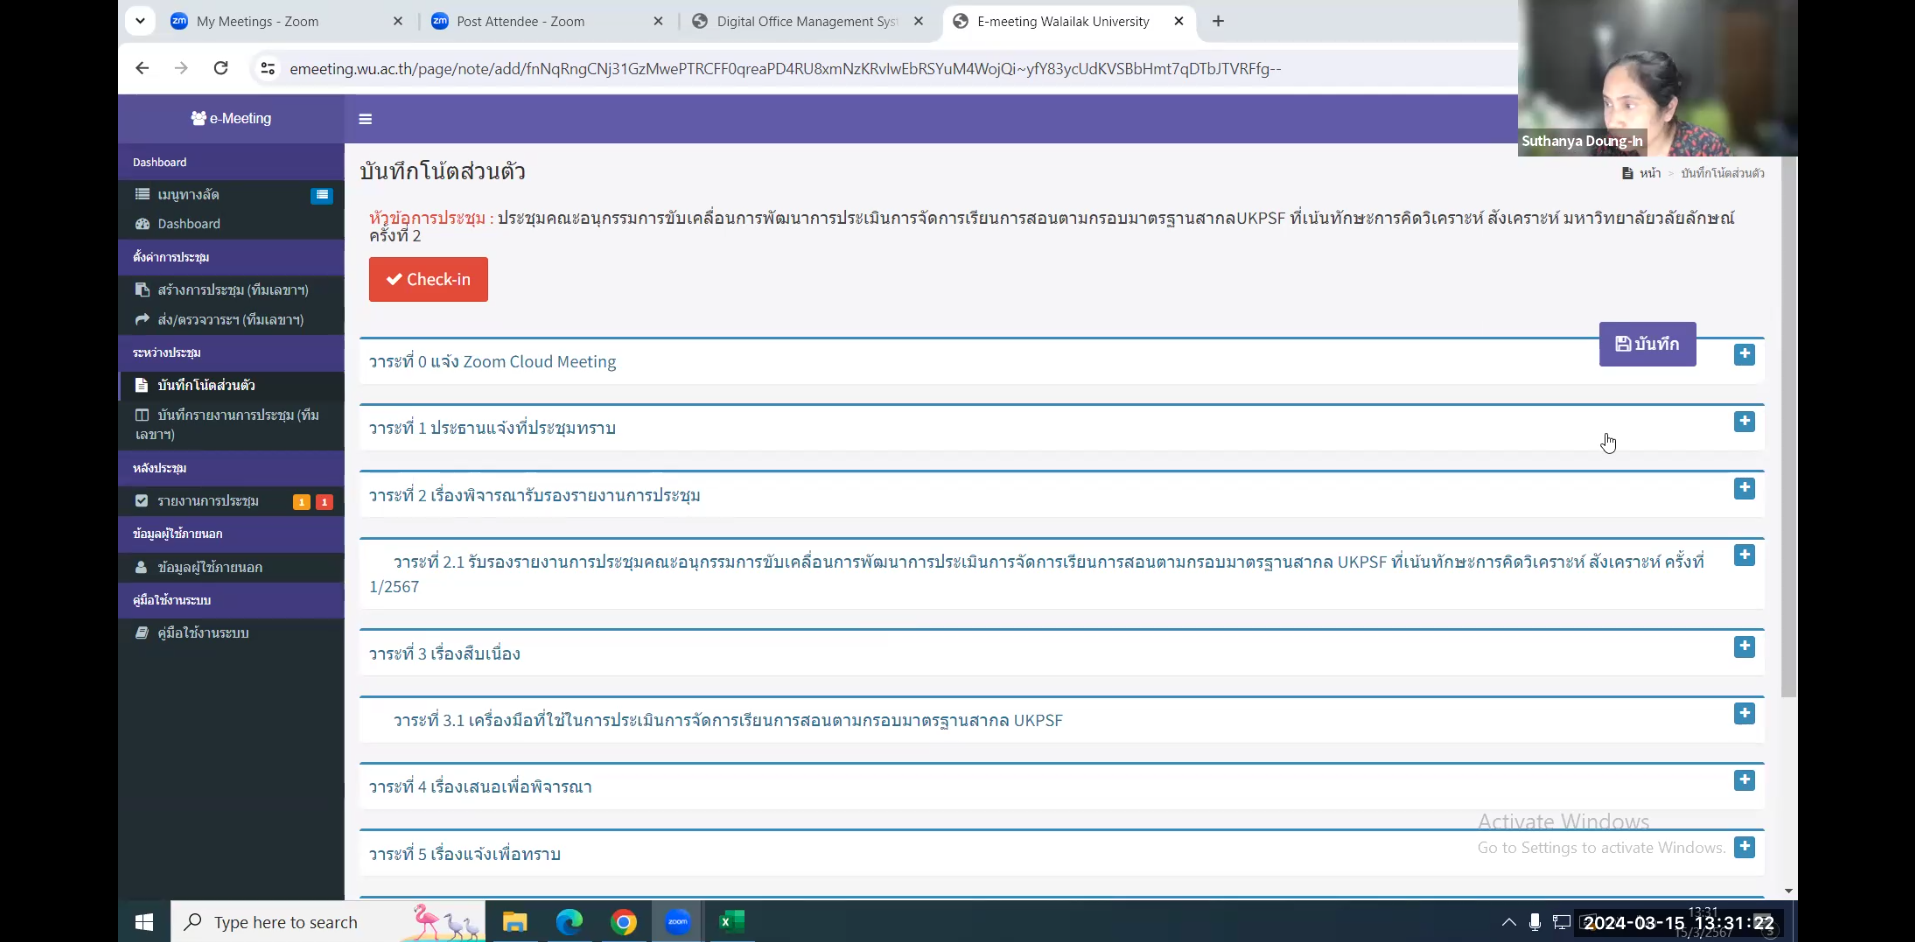Click the browser reload page icon

(x=221, y=68)
